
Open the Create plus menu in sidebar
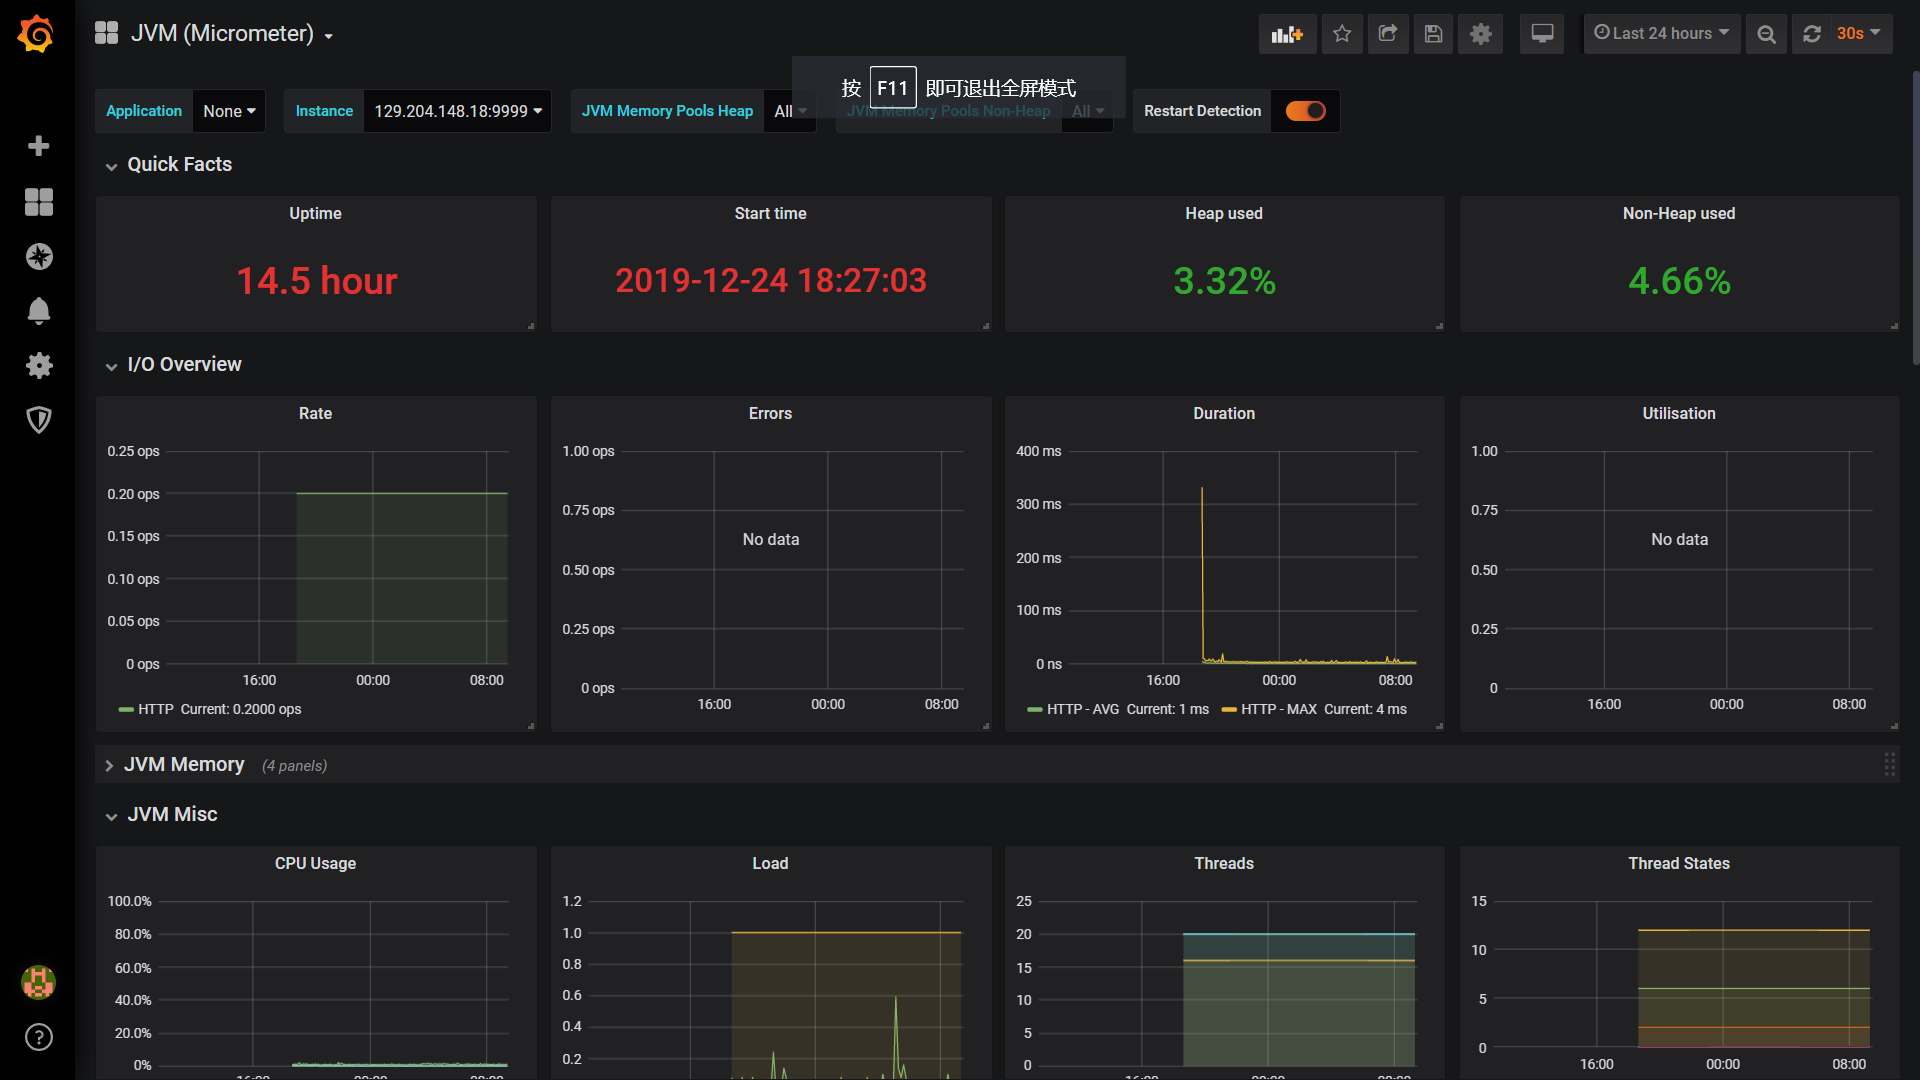pyautogui.click(x=38, y=146)
